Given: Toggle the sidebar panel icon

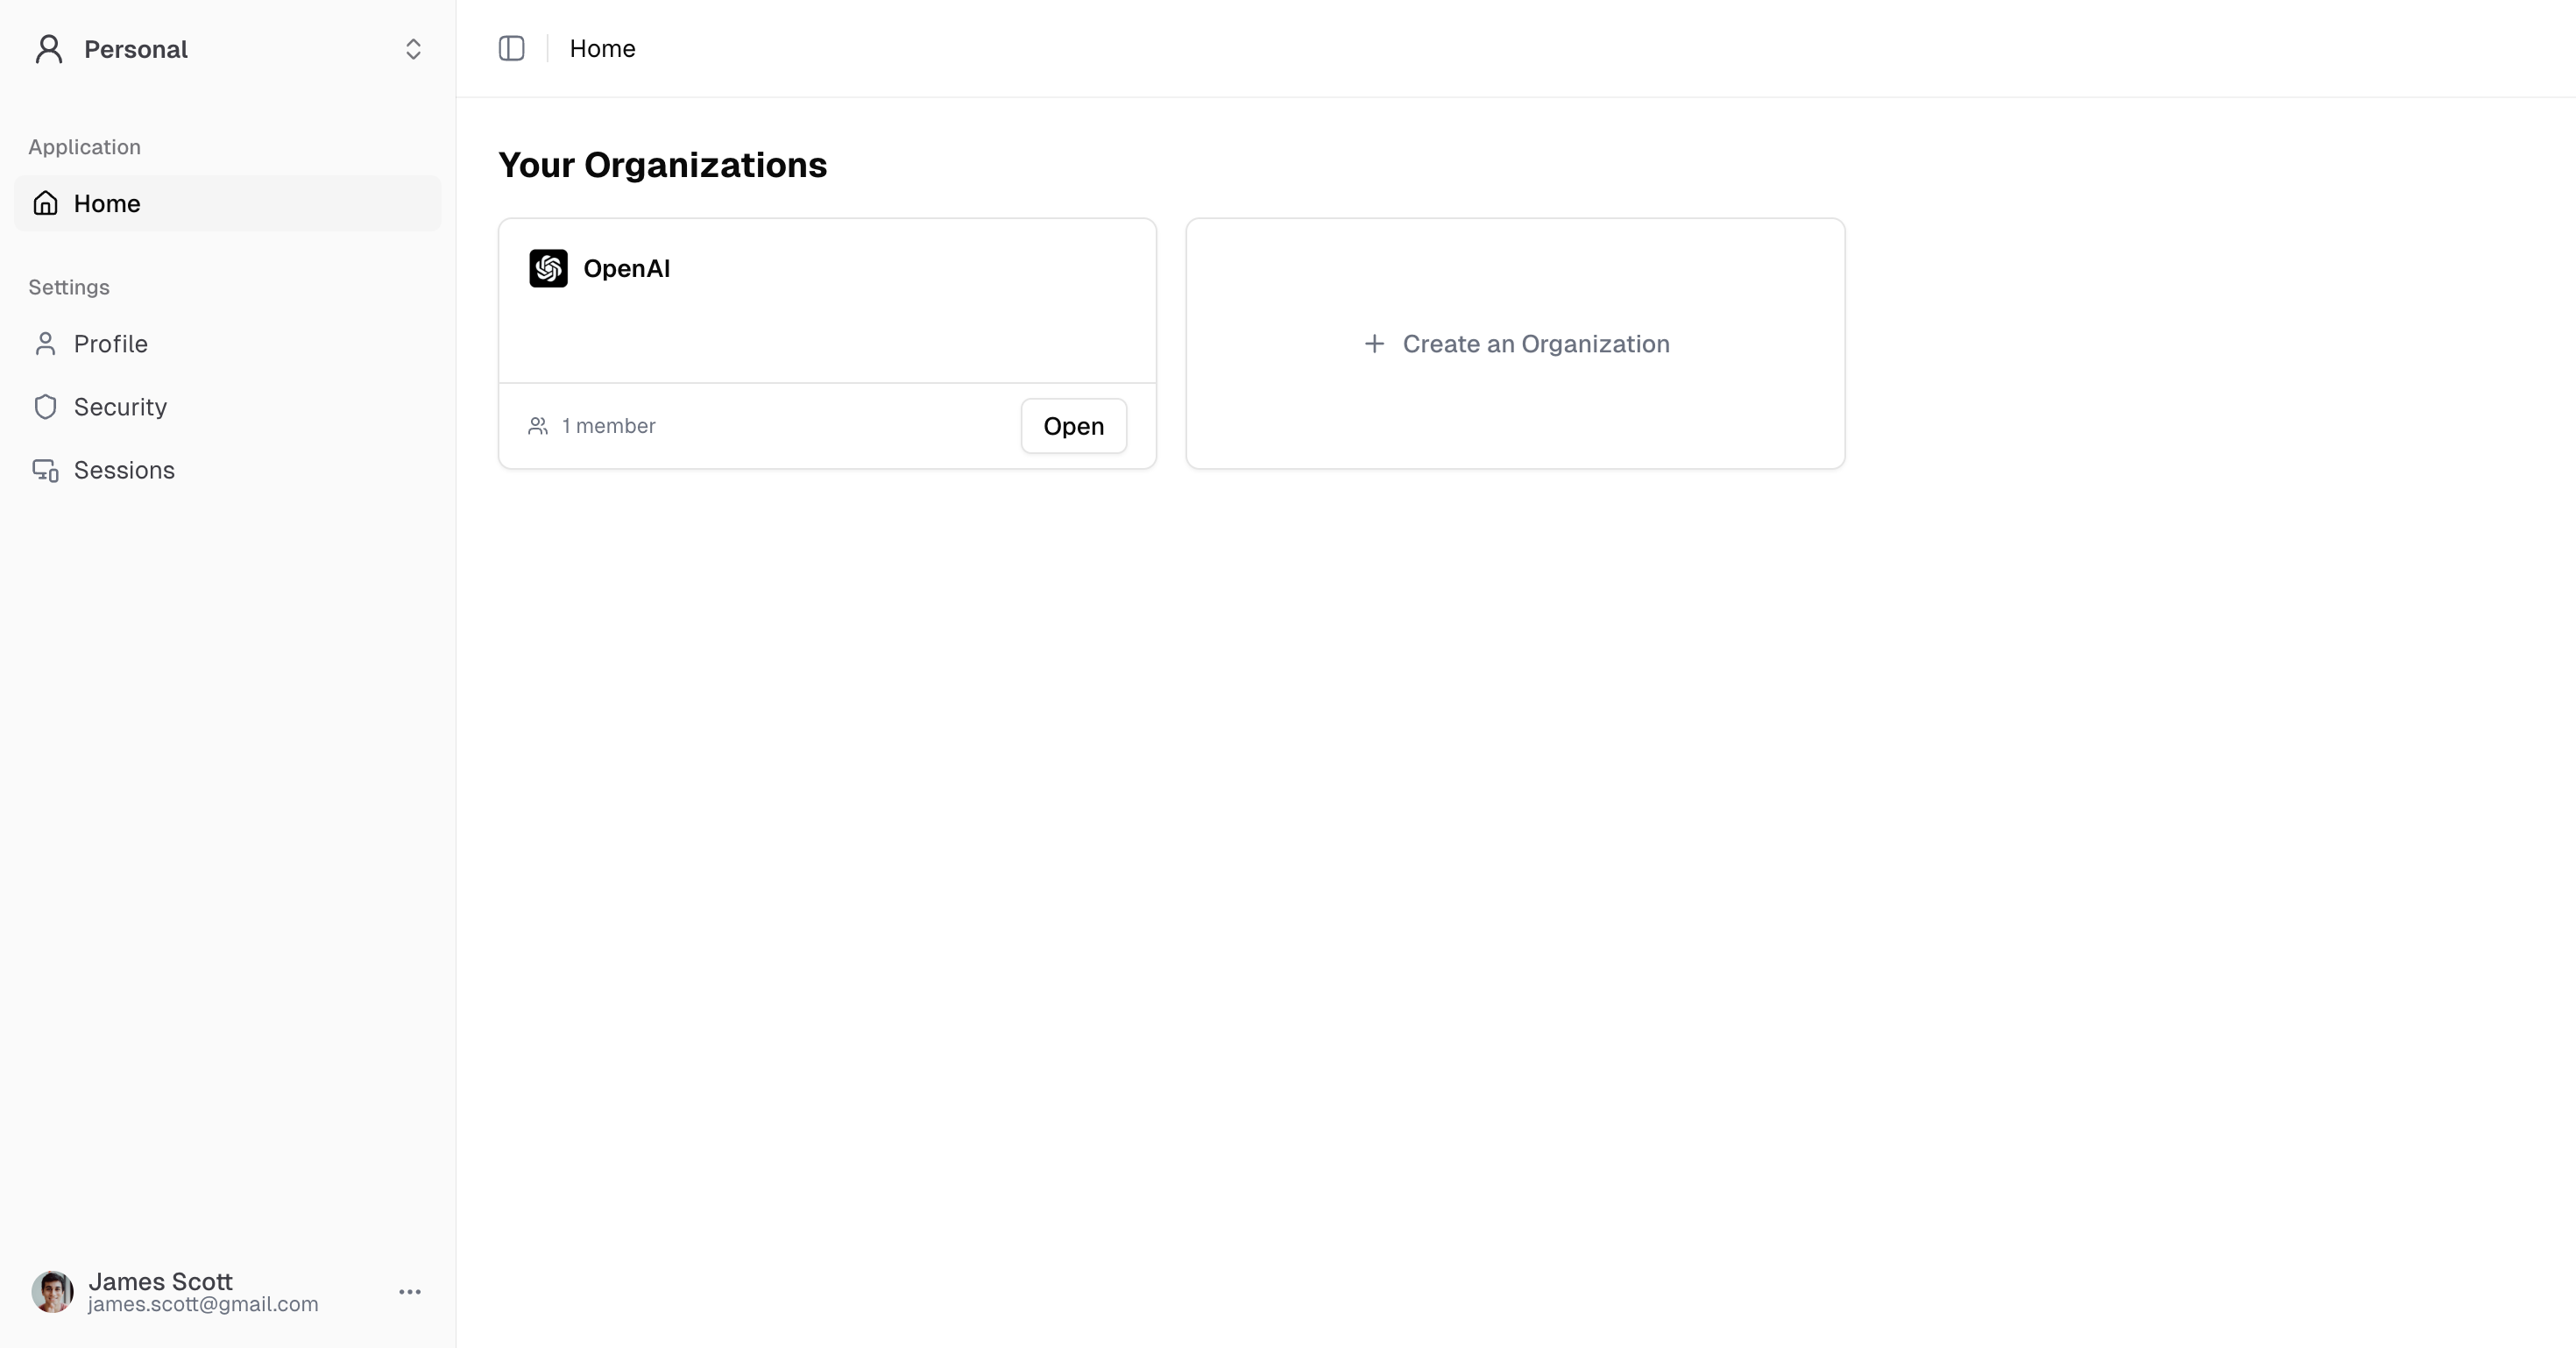Looking at the screenshot, I should [511, 48].
